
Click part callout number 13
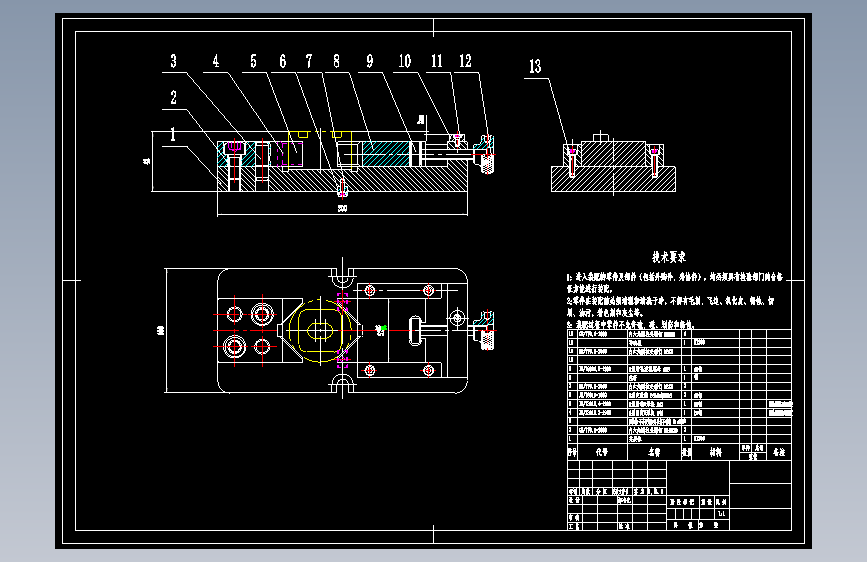[x=535, y=67]
